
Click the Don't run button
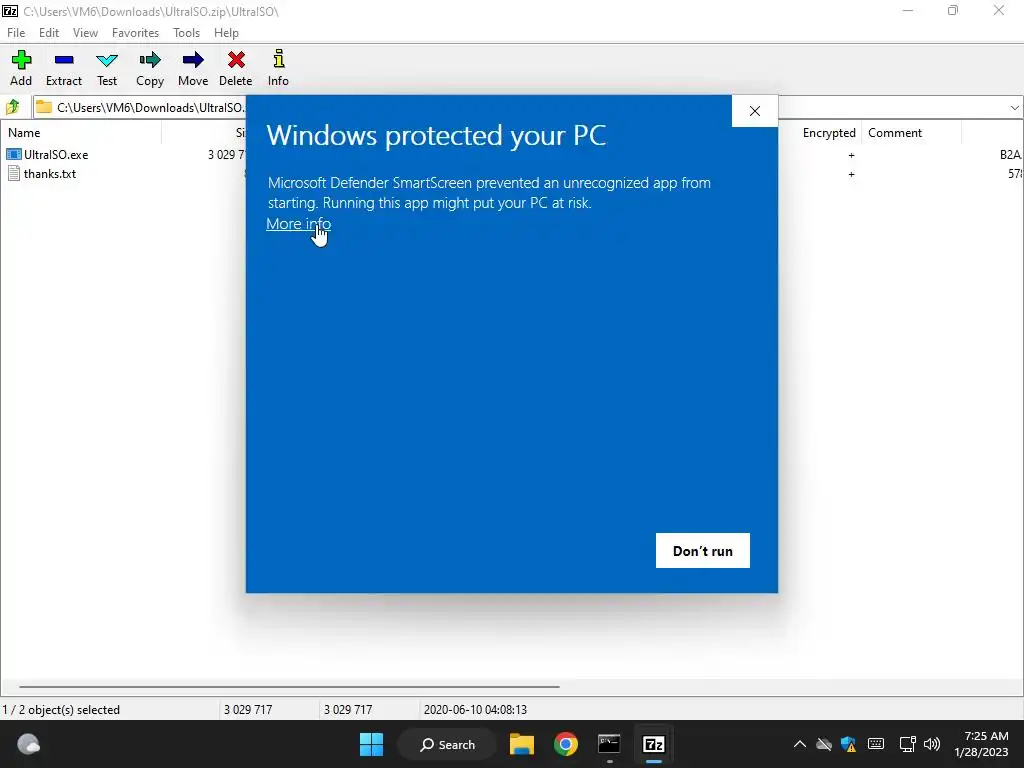[x=703, y=551]
